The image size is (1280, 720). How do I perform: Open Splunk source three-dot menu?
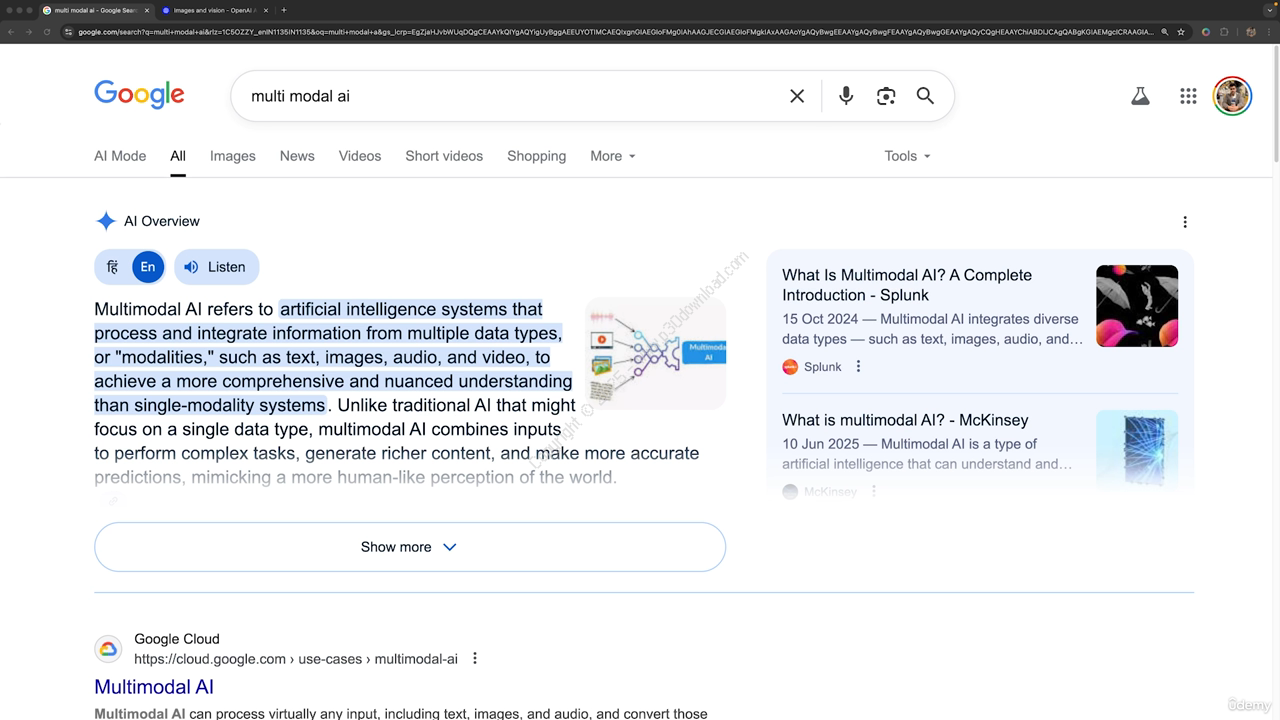[858, 367]
